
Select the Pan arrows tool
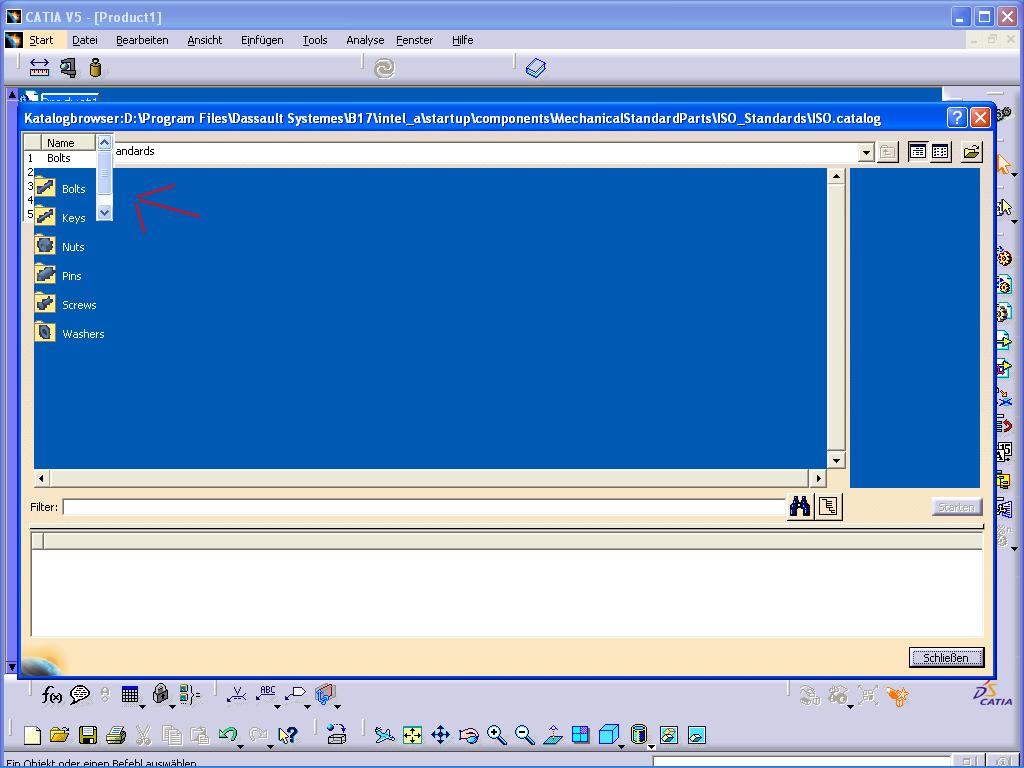point(441,735)
